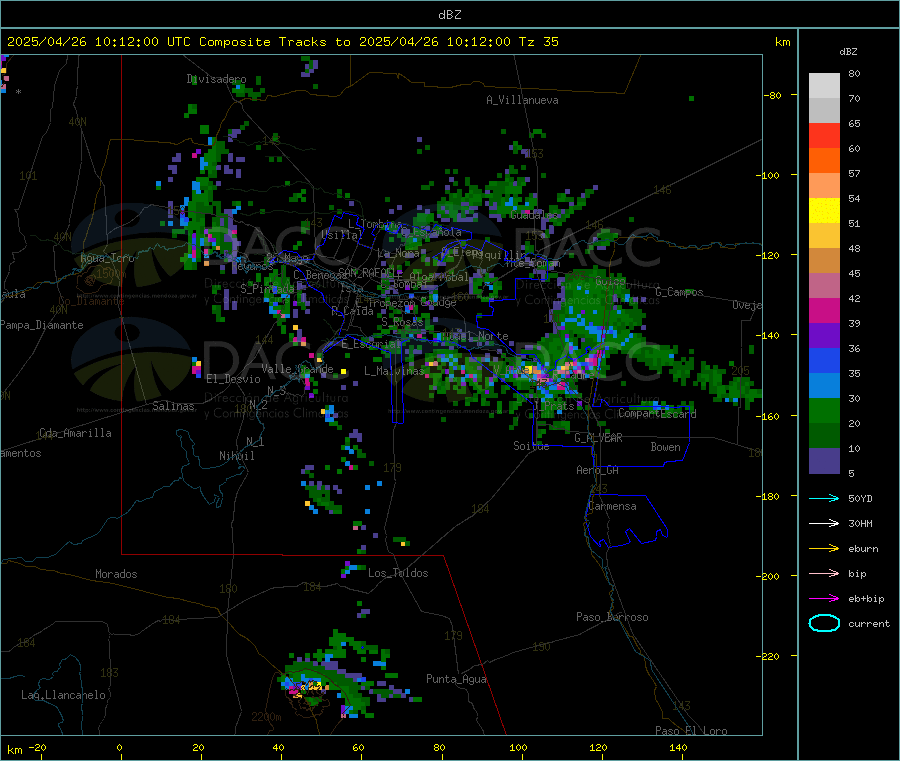Click the Punta_Agua map label
The width and height of the screenshot is (900, 761).
coord(456,679)
